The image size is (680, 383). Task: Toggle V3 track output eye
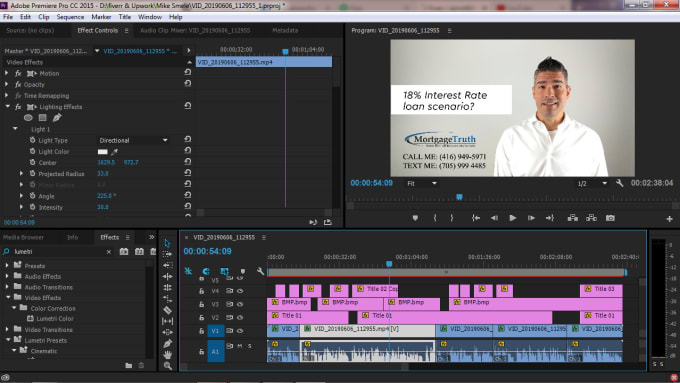tap(240, 304)
